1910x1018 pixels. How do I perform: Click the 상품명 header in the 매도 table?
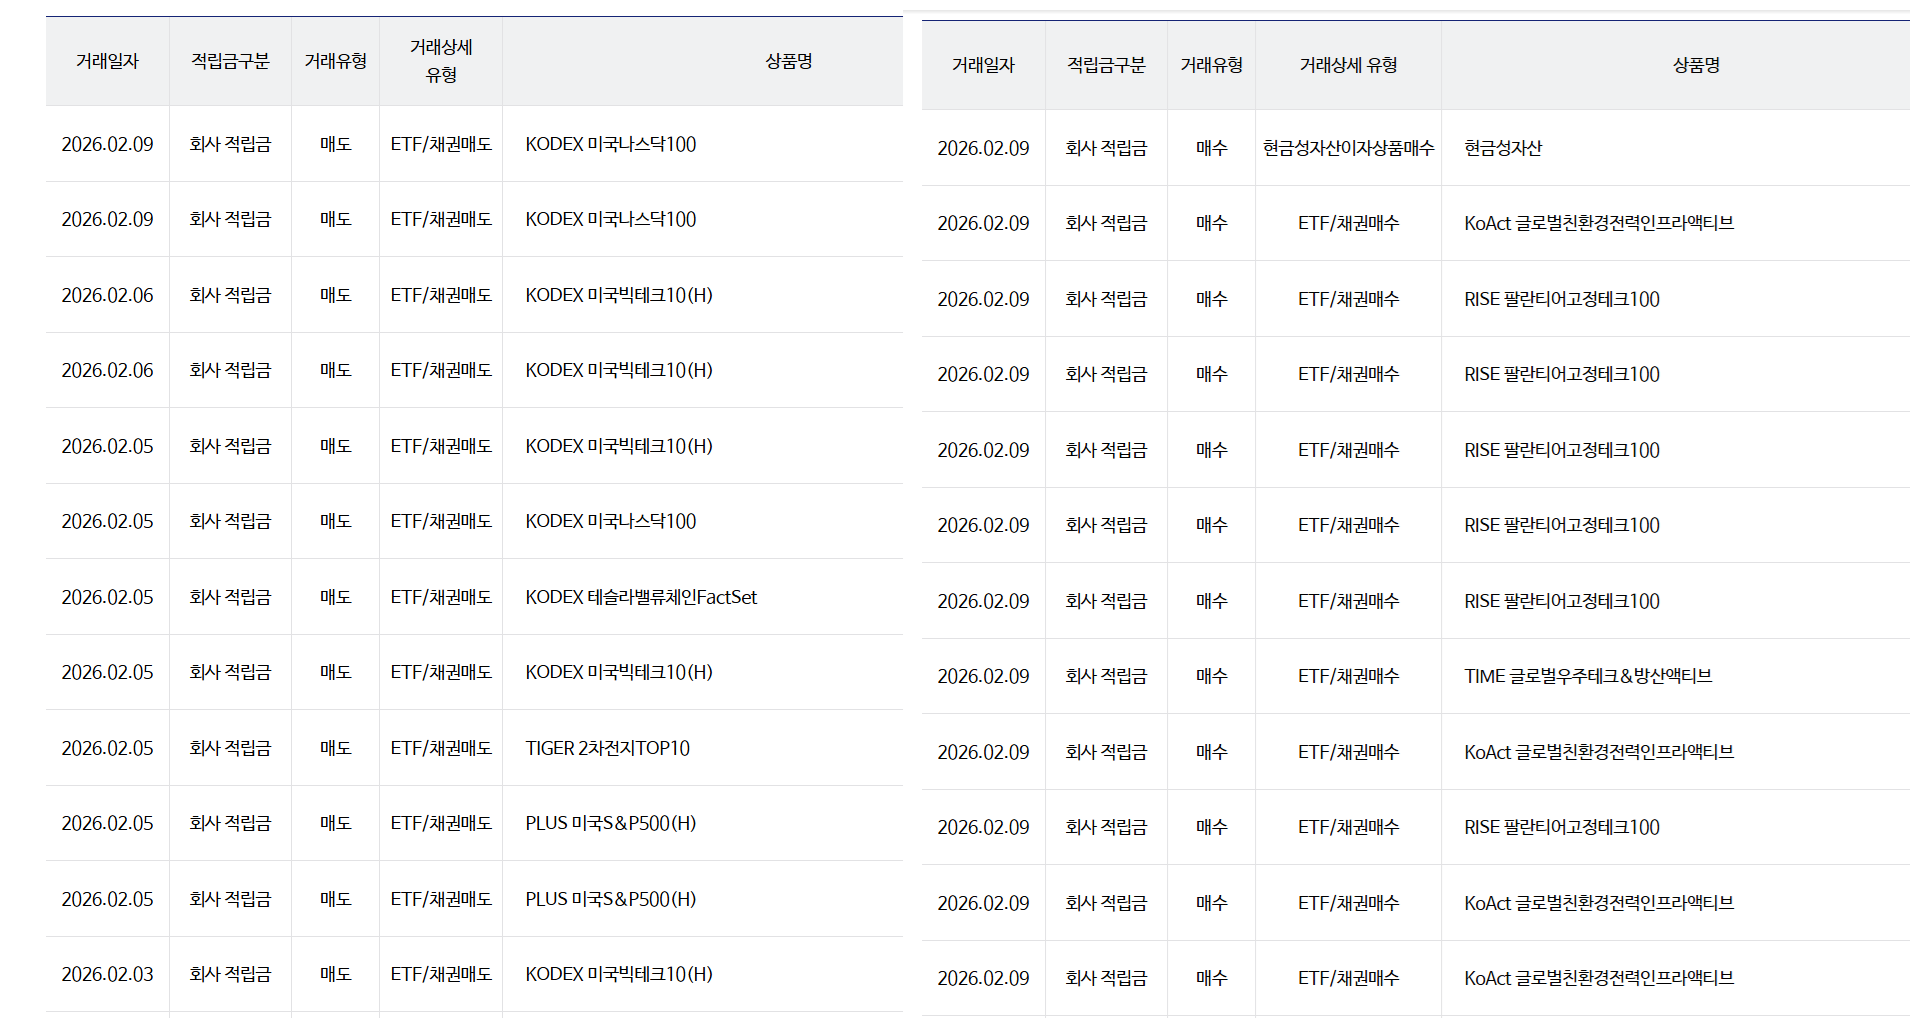(x=788, y=61)
